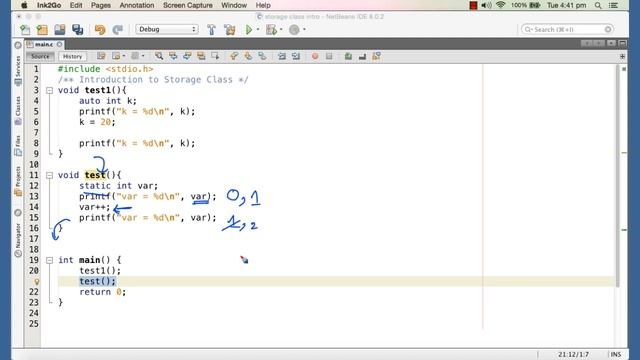The width and height of the screenshot is (640, 360).
Task: Switch to the Source view
Action: [40, 56]
